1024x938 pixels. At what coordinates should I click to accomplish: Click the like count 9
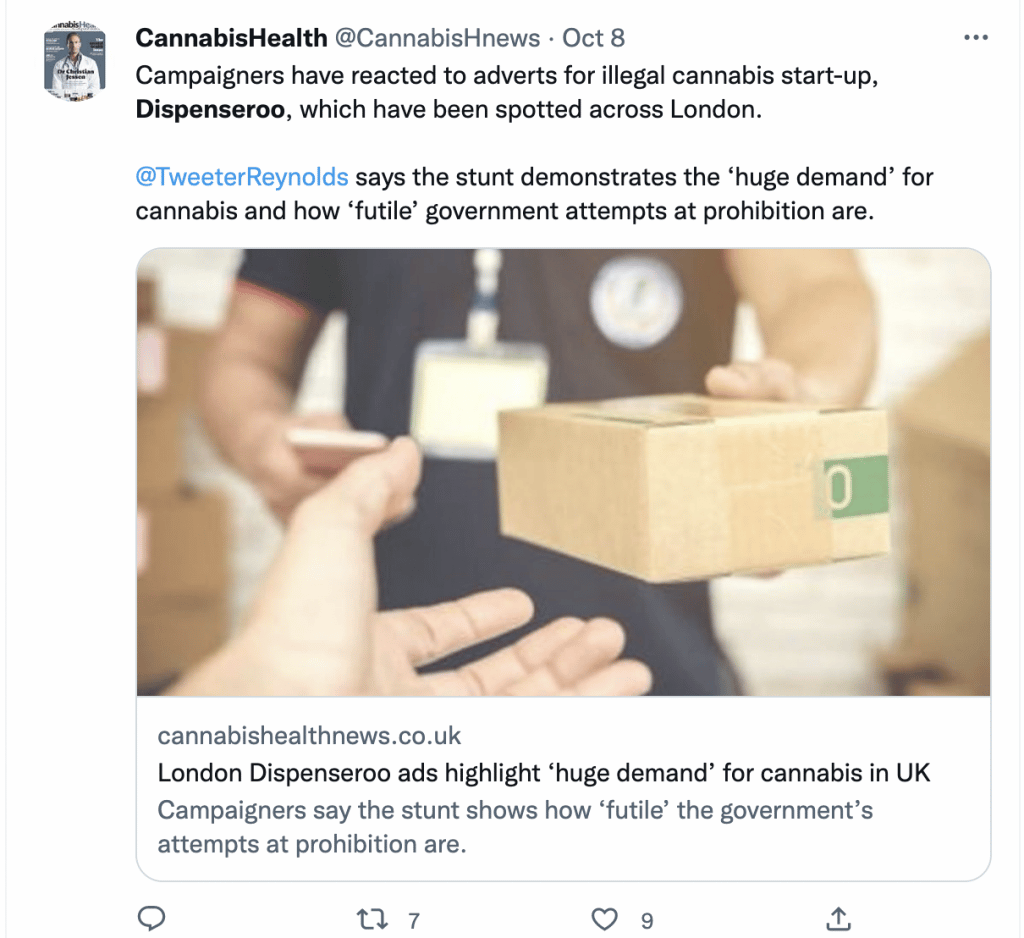point(647,921)
